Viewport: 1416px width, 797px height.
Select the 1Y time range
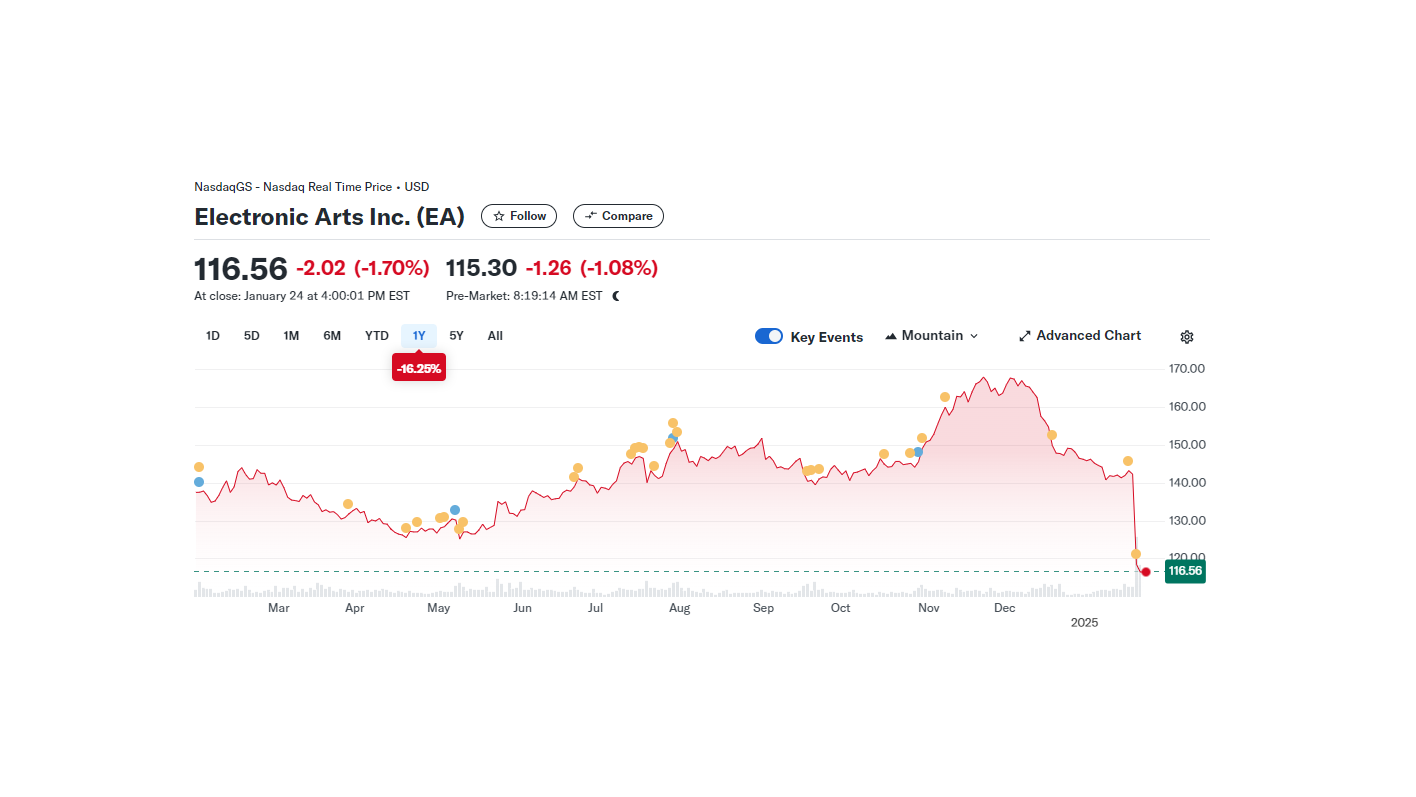419,336
